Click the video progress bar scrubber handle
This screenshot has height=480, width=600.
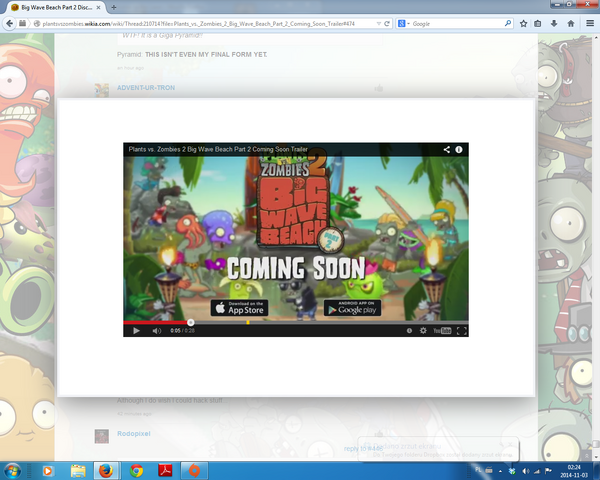(191, 322)
